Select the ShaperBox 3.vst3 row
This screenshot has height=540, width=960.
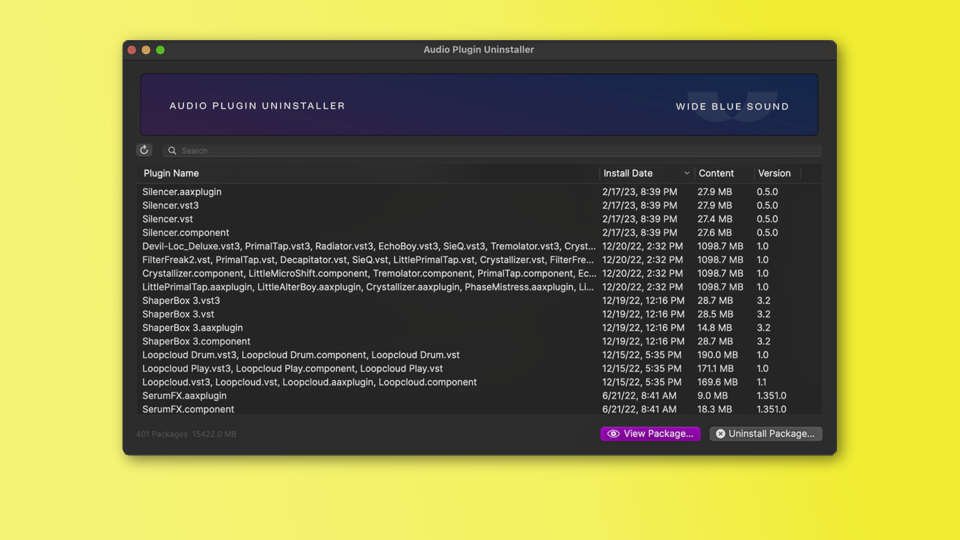[x=479, y=301]
